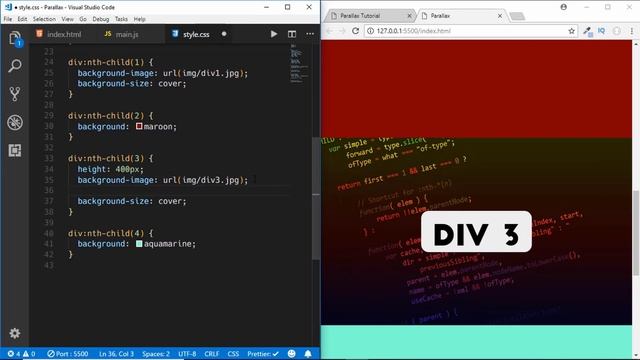Click the minimap in the editor

pos(299,64)
